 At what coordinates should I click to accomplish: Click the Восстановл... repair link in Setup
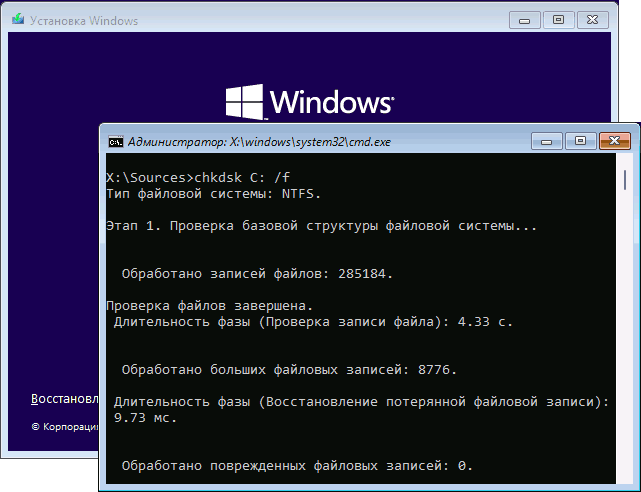65,399
